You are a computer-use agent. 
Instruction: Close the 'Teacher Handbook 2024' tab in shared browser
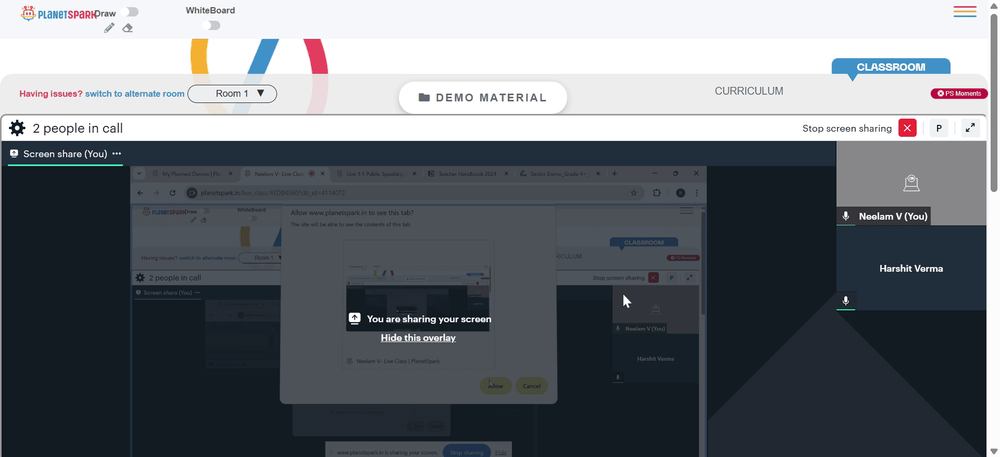coord(506,173)
